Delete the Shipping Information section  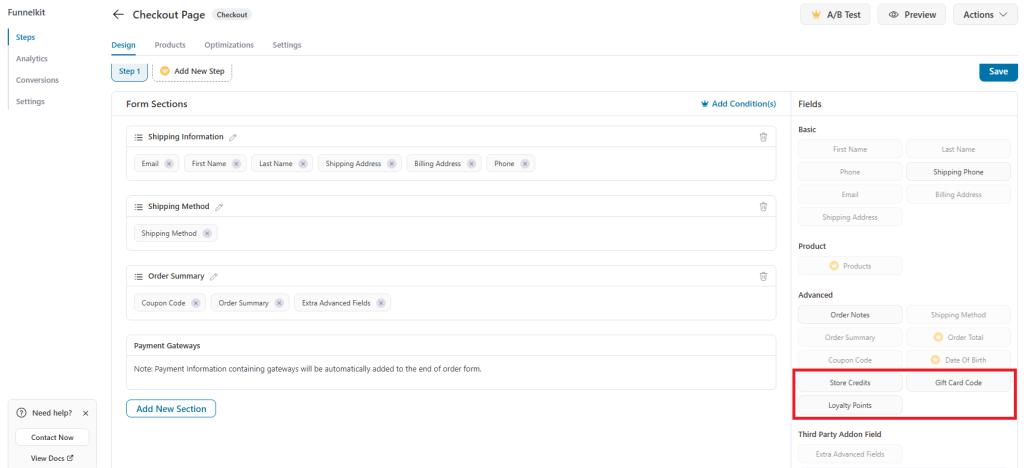(763, 137)
